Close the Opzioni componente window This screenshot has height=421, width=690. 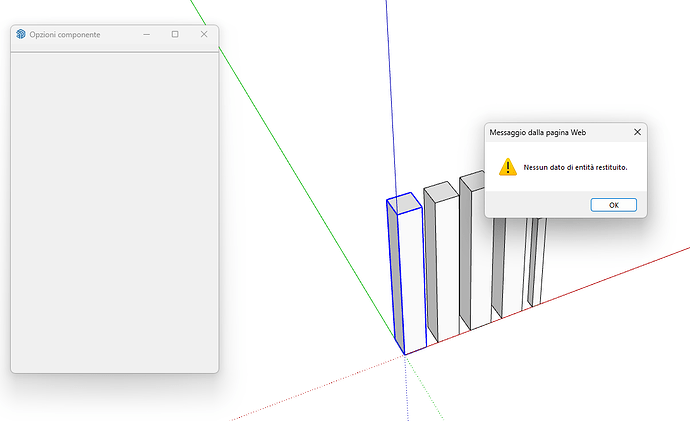204,34
